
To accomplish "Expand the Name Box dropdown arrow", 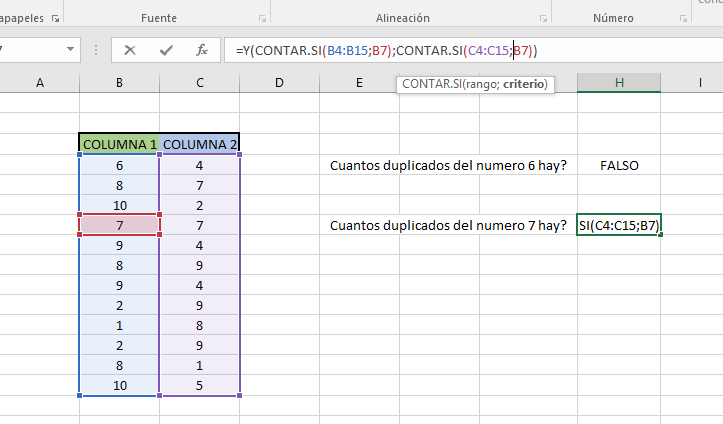I will pos(71,50).
